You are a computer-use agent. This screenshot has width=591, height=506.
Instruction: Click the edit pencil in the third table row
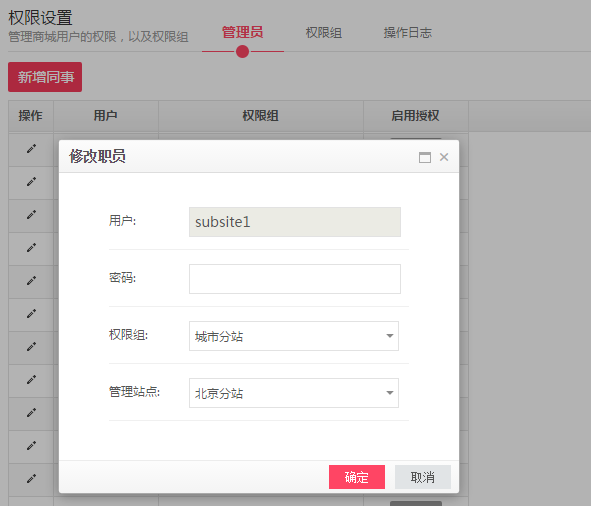point(31,215)
